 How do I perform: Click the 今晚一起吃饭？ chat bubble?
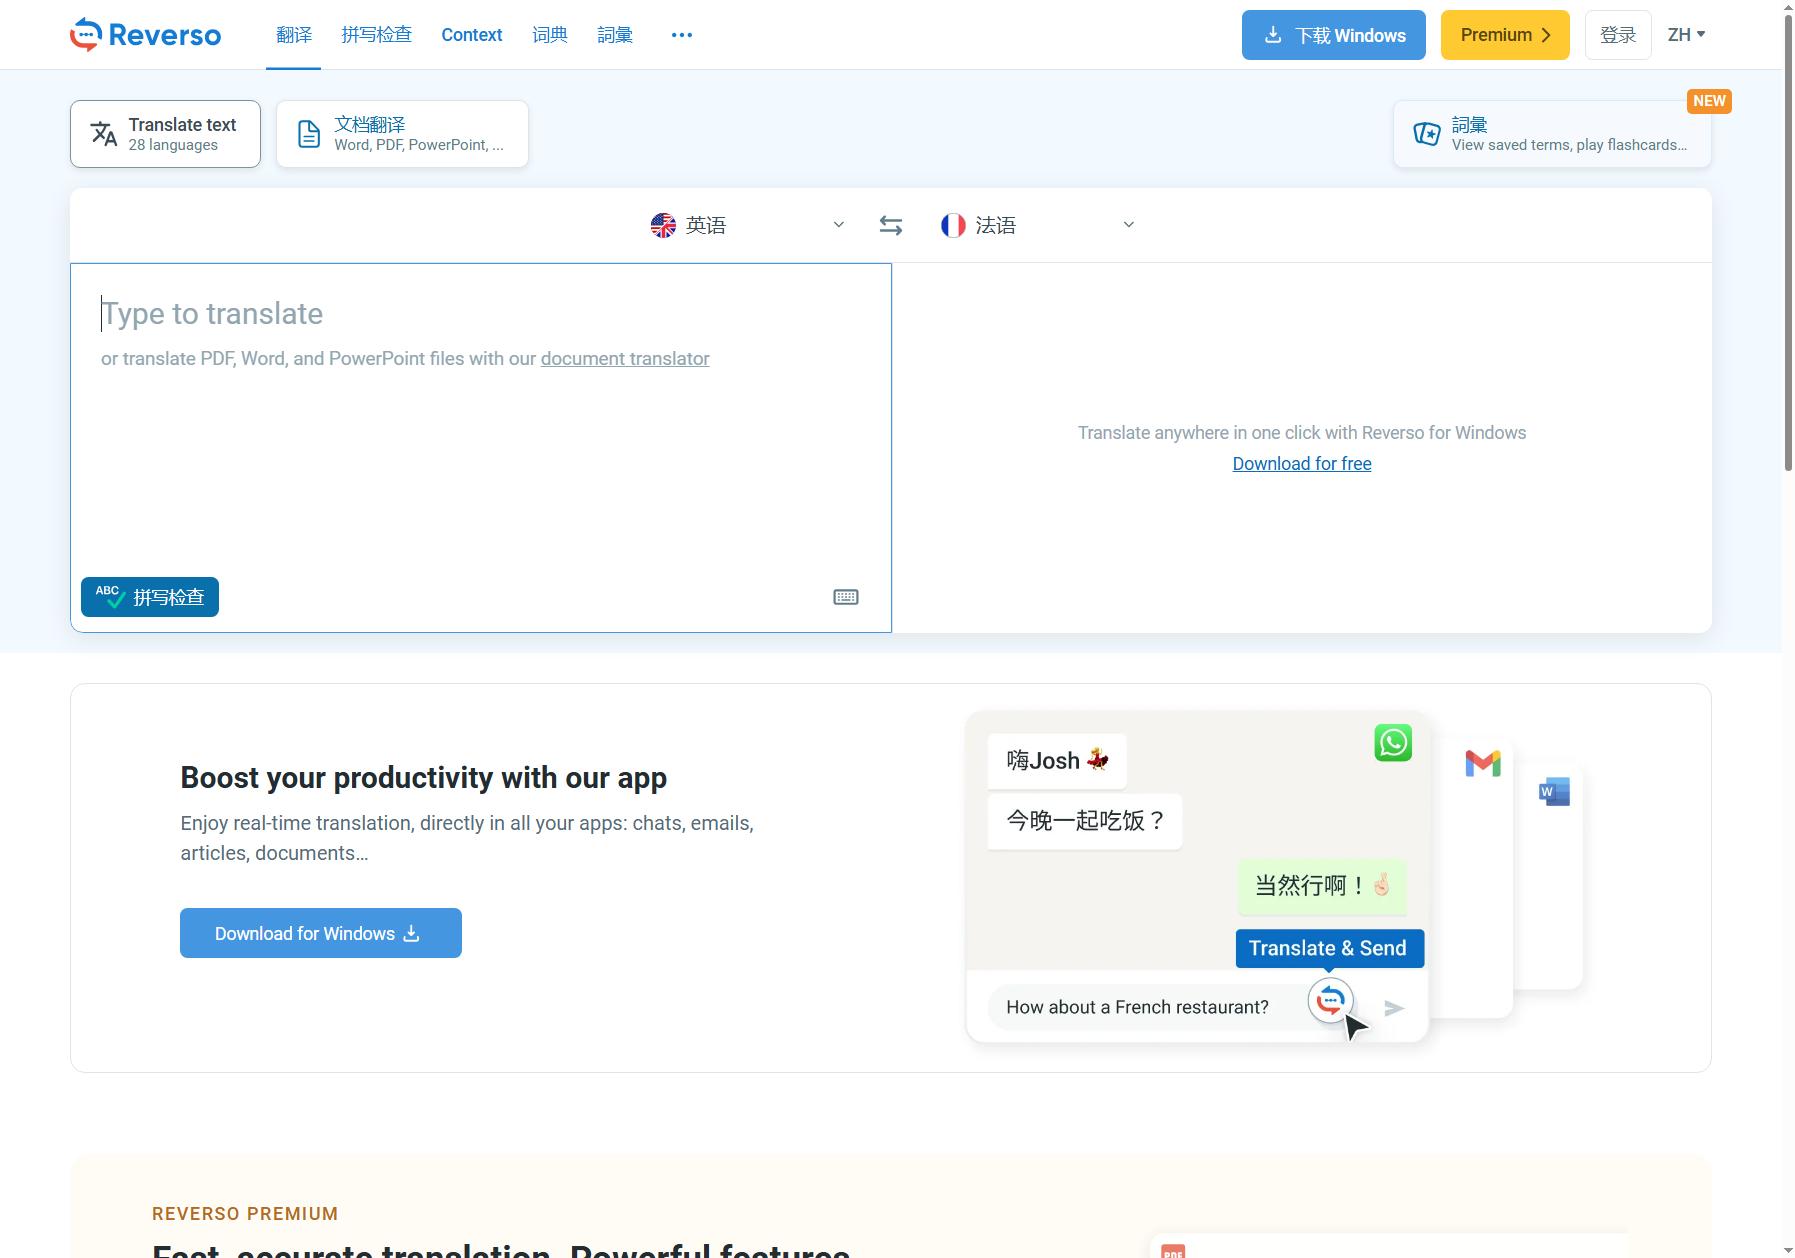tap(1085, 821)
